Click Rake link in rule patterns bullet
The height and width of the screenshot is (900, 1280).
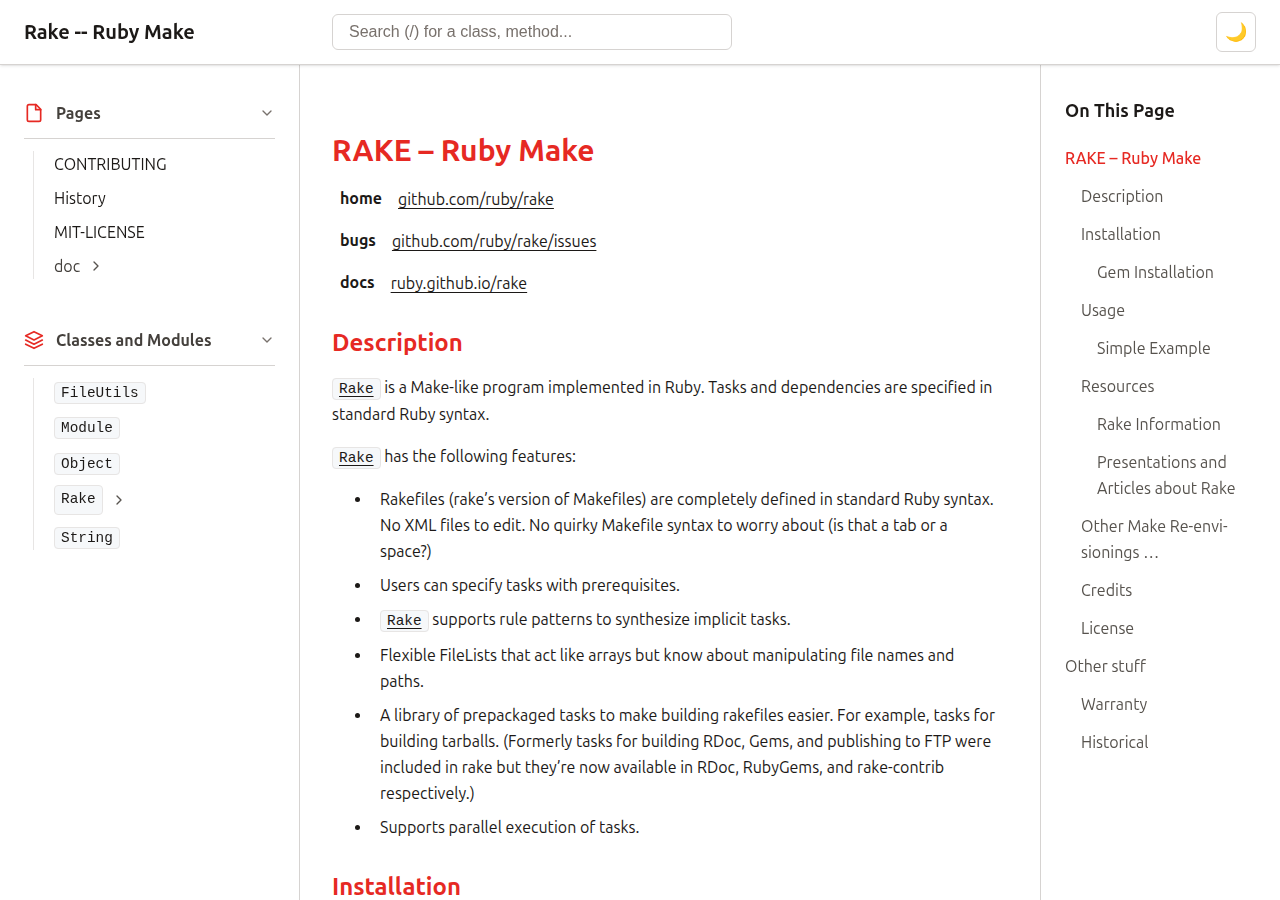point(404,621)
